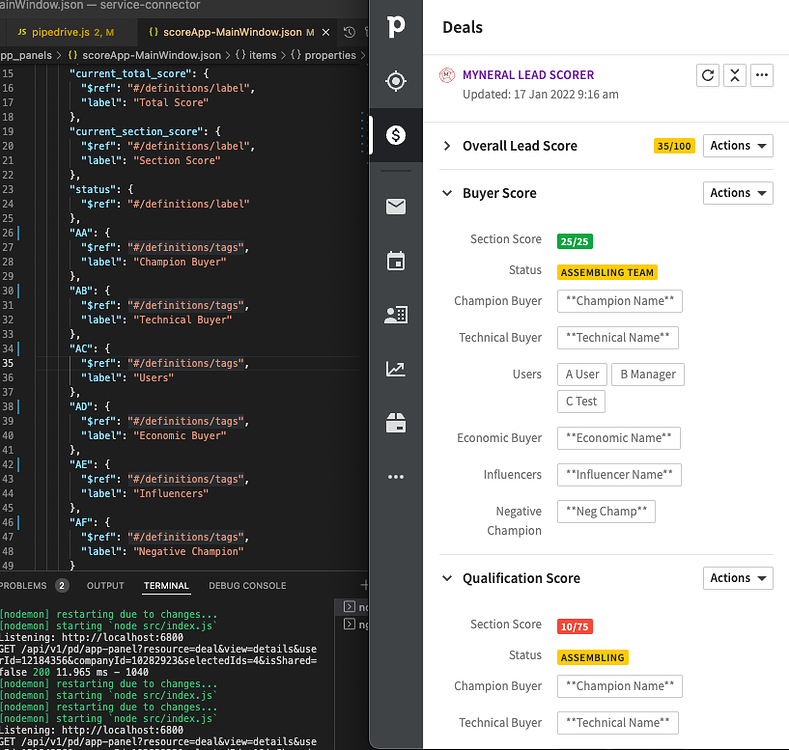Open the More dots icon in Pipedrive sidebar
The height and width of the screenshot is (750, 789).
[x=396, y=477]
